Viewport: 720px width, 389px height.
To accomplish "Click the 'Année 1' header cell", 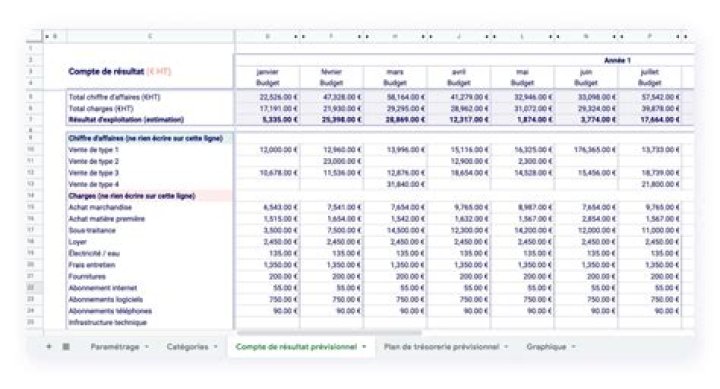I will 617,60.
